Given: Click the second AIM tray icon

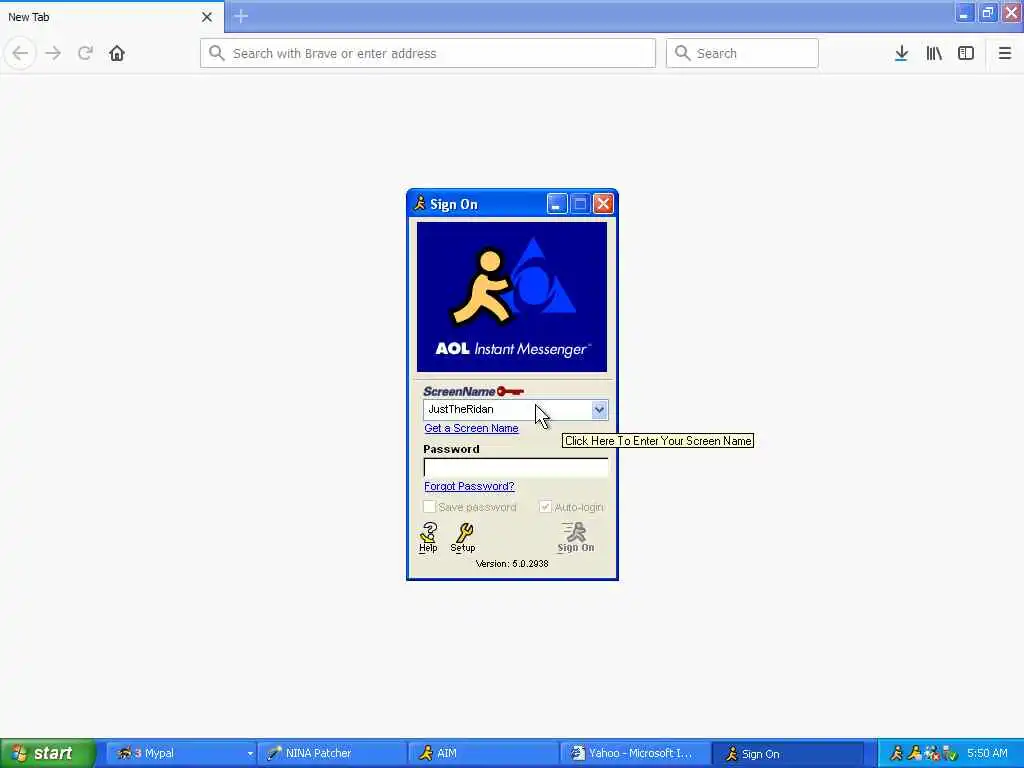Looking at the screenshot, I should [x=914, y=753].
